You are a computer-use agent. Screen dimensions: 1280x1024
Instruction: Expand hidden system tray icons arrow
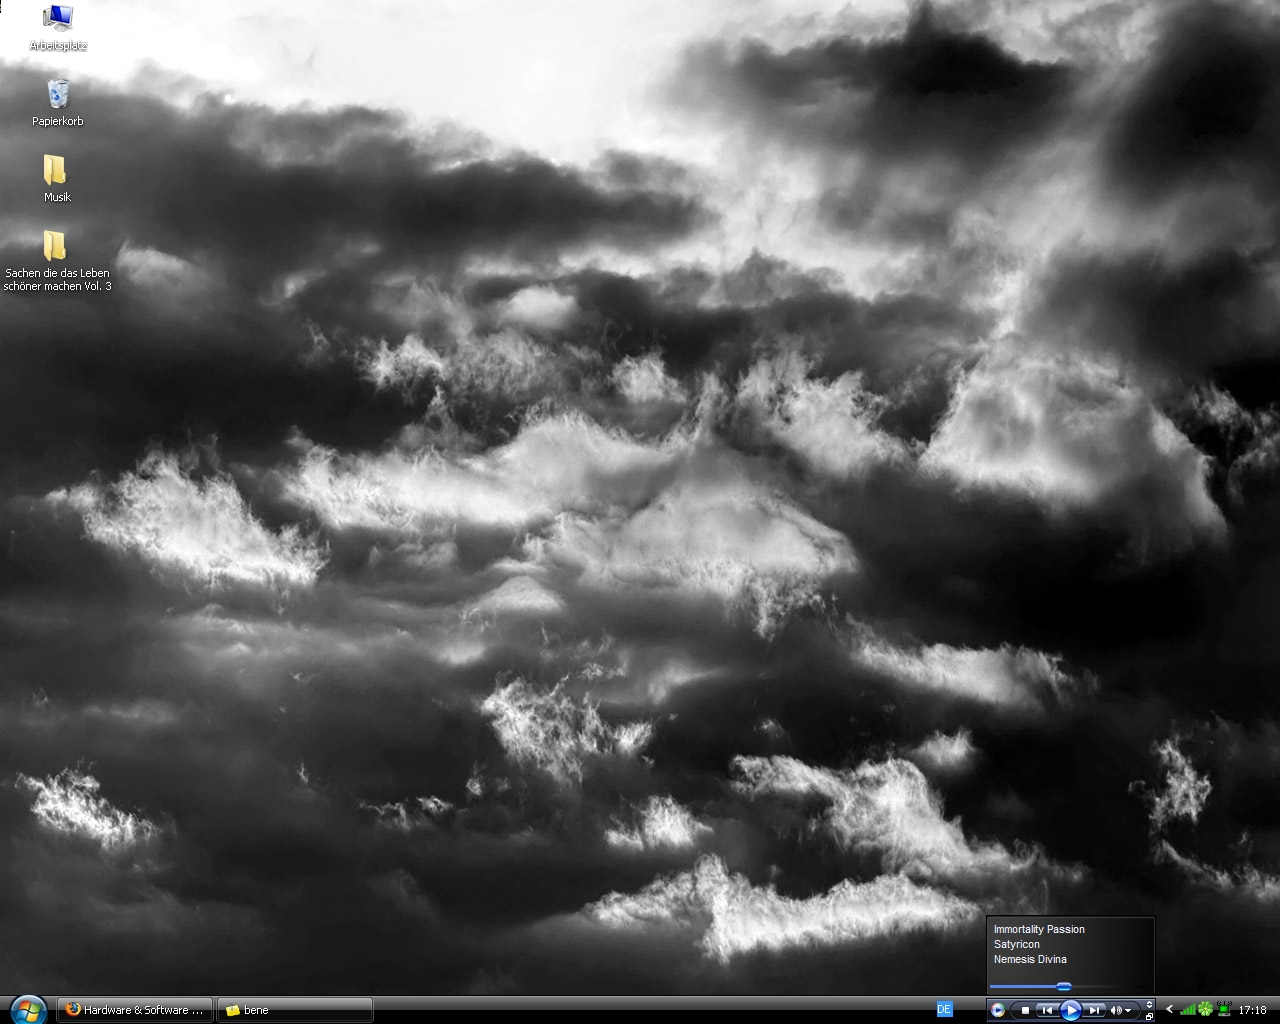1168,1009
